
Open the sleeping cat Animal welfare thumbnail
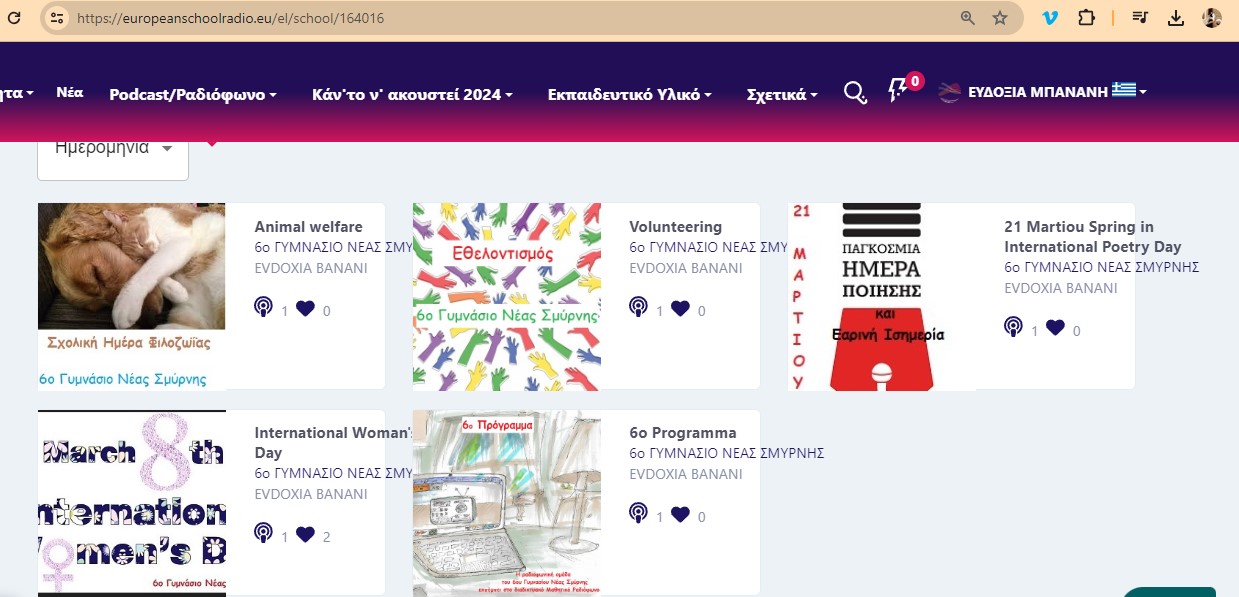point(131,296)
